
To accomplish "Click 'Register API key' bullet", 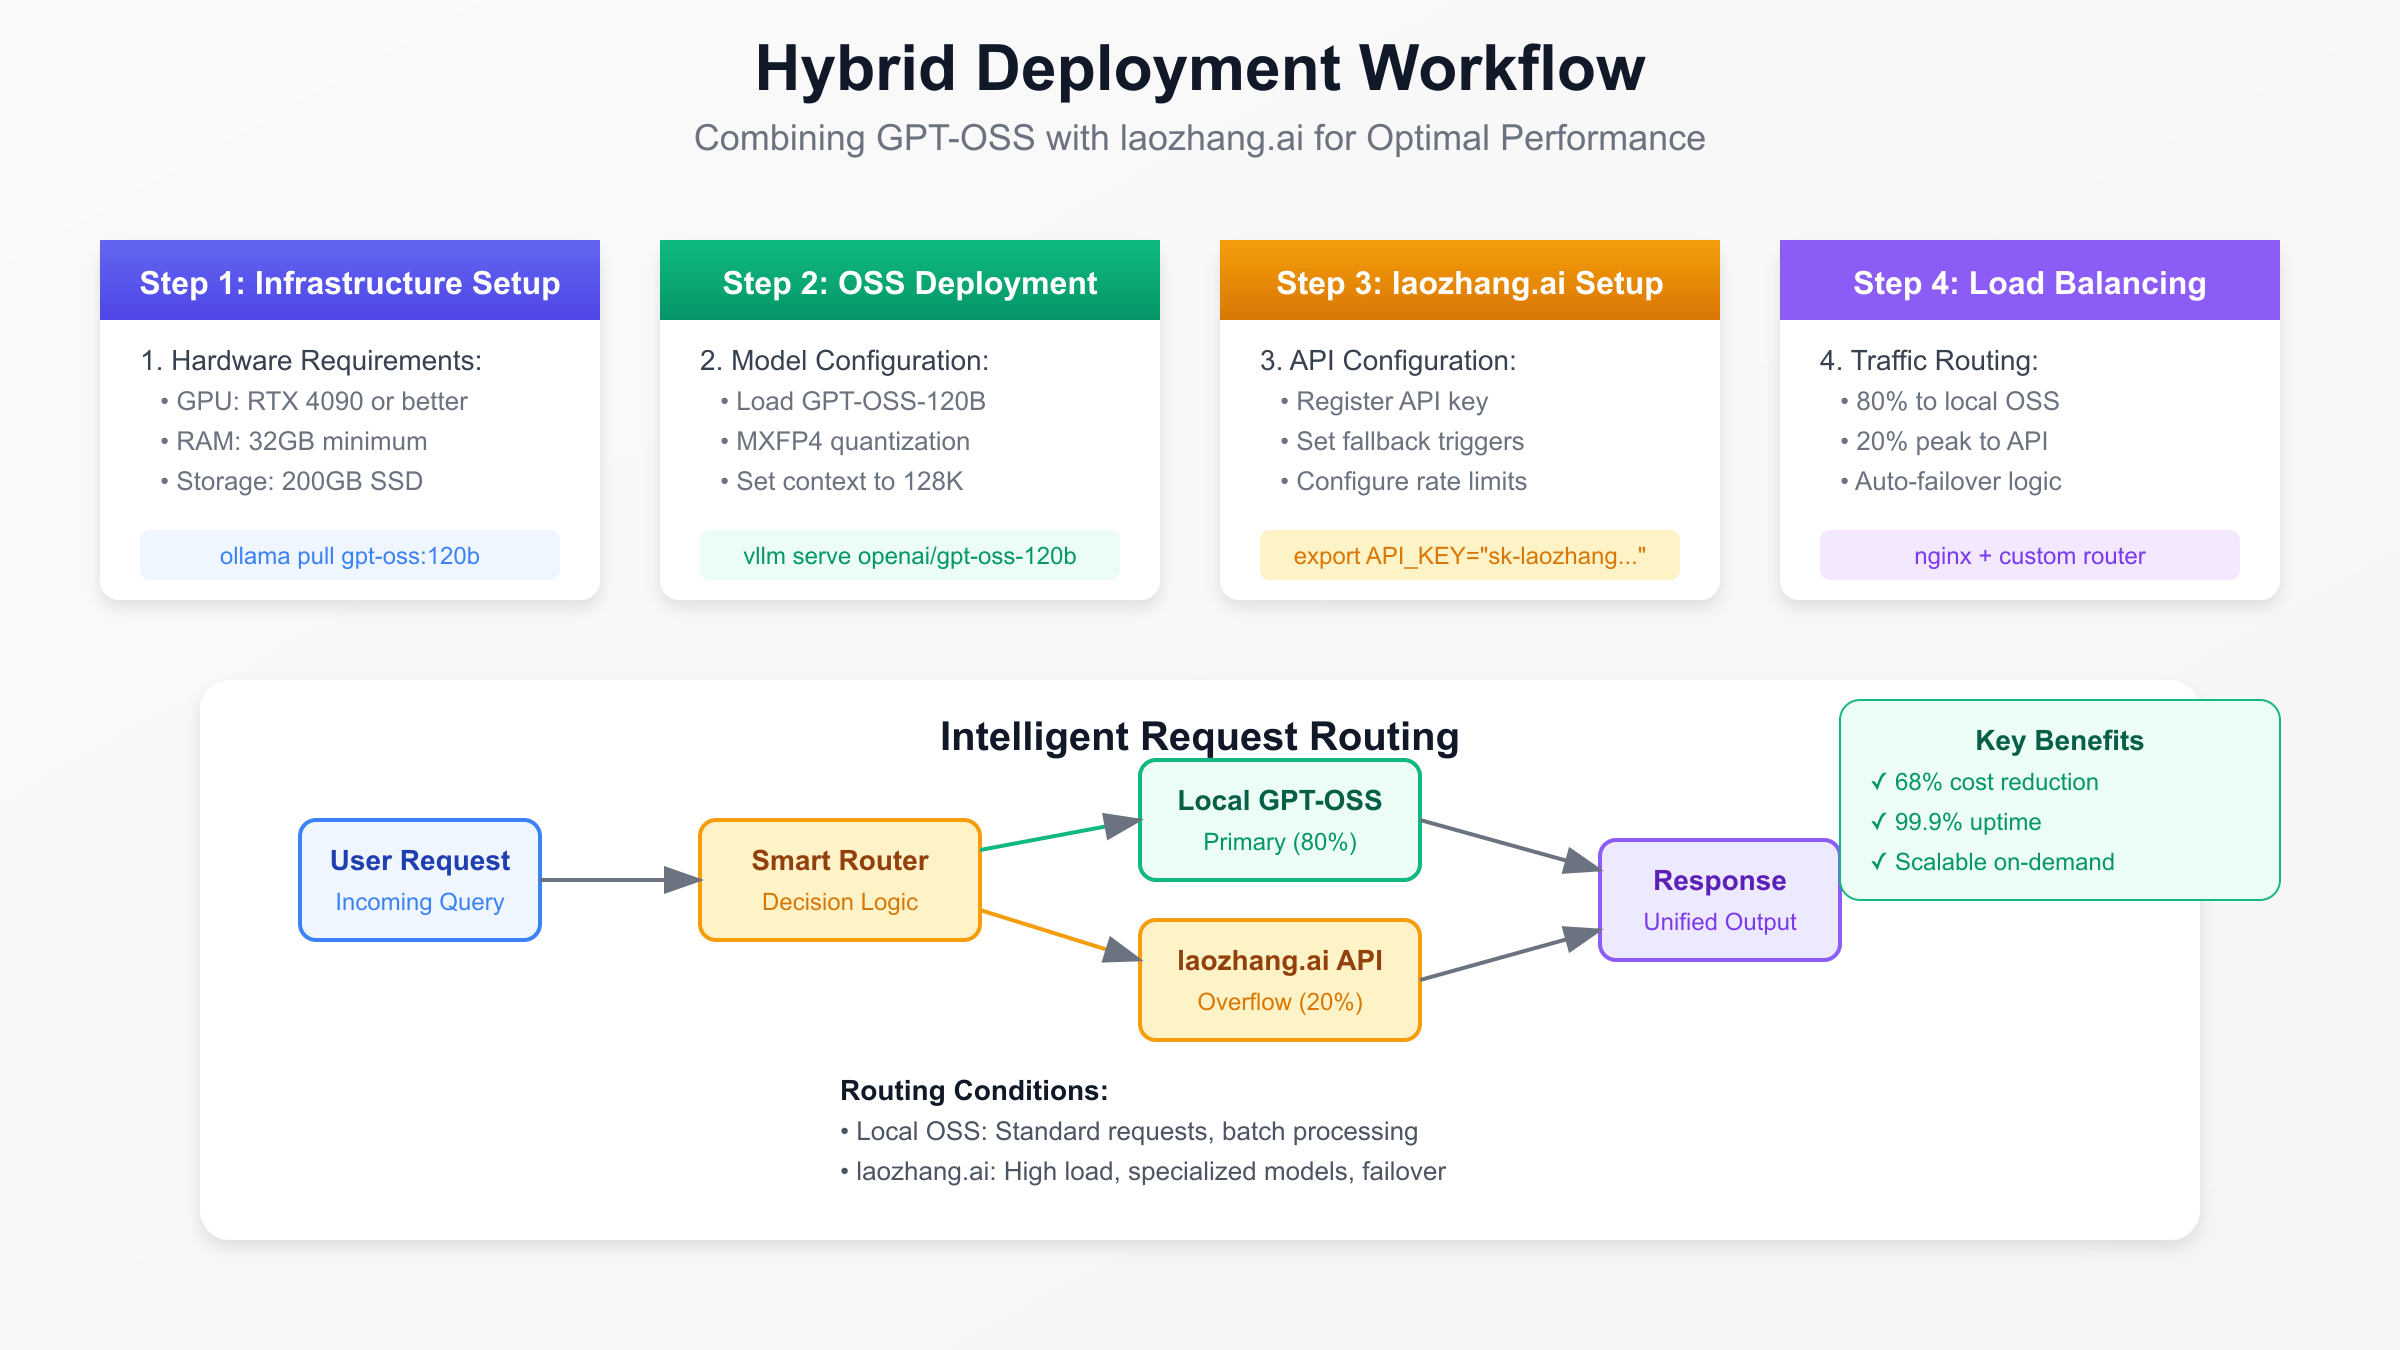I will click(1385, 401).
